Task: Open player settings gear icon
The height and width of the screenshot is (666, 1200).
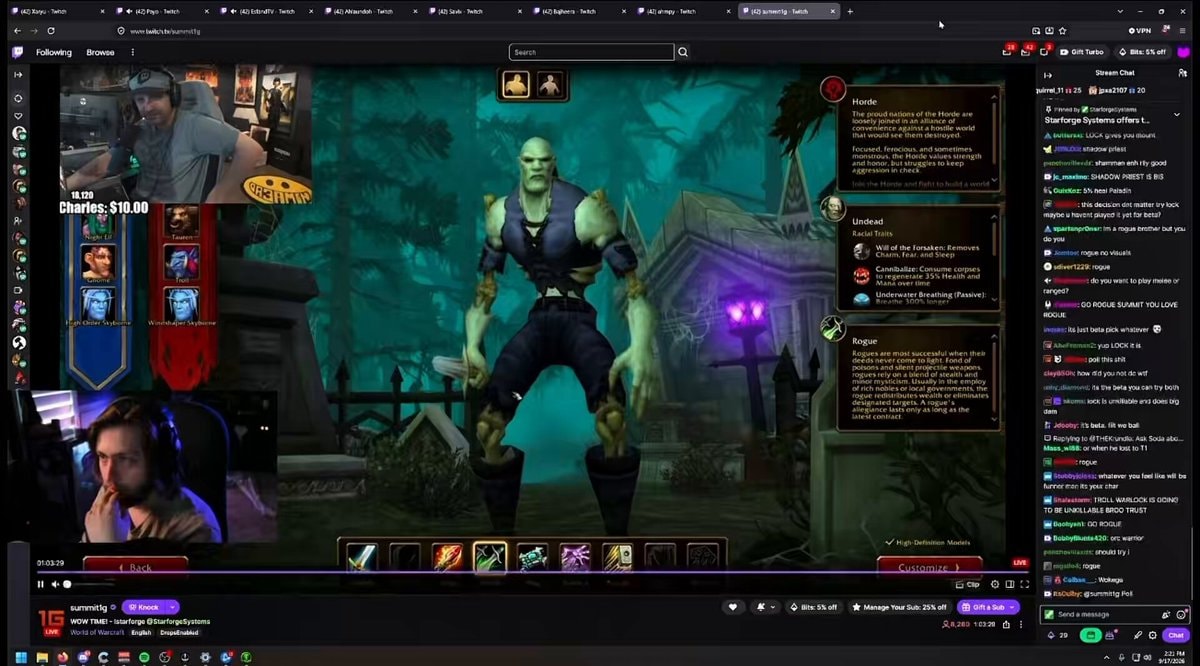Action: tap(994, 584)
